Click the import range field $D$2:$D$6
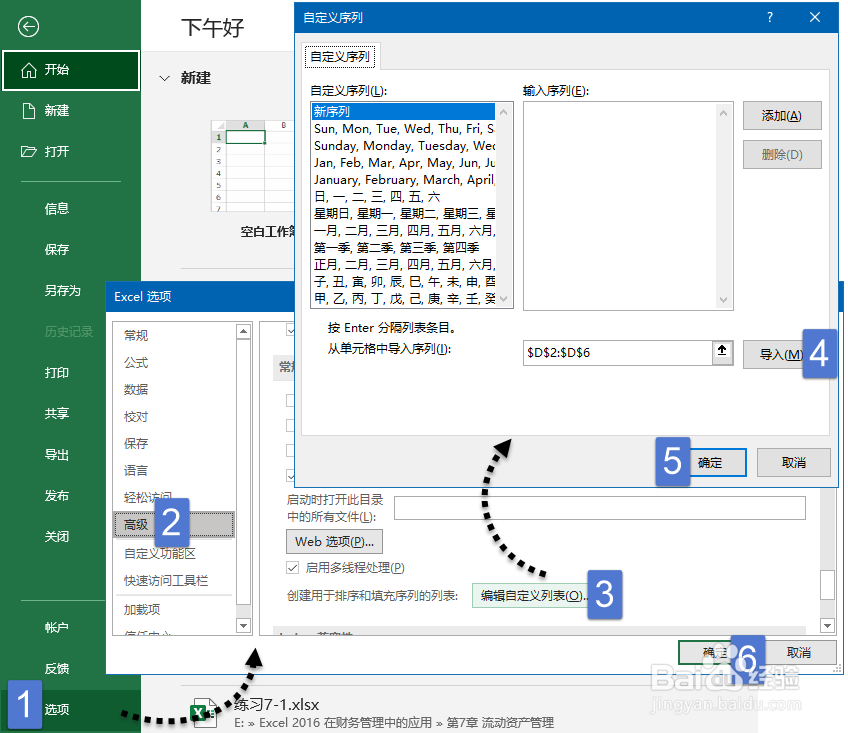This screenshot has width=848, height=733. [x=618, y=353]
